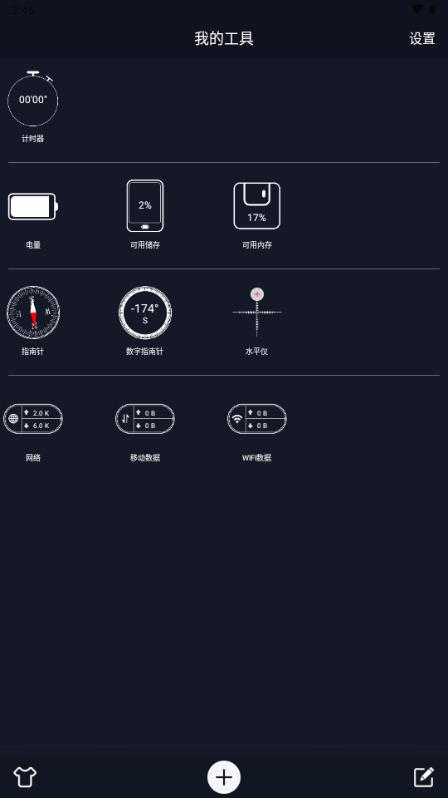Tap the status bar wifi indicator
Viewport: 448px width, 798px height.
[417, 9]
